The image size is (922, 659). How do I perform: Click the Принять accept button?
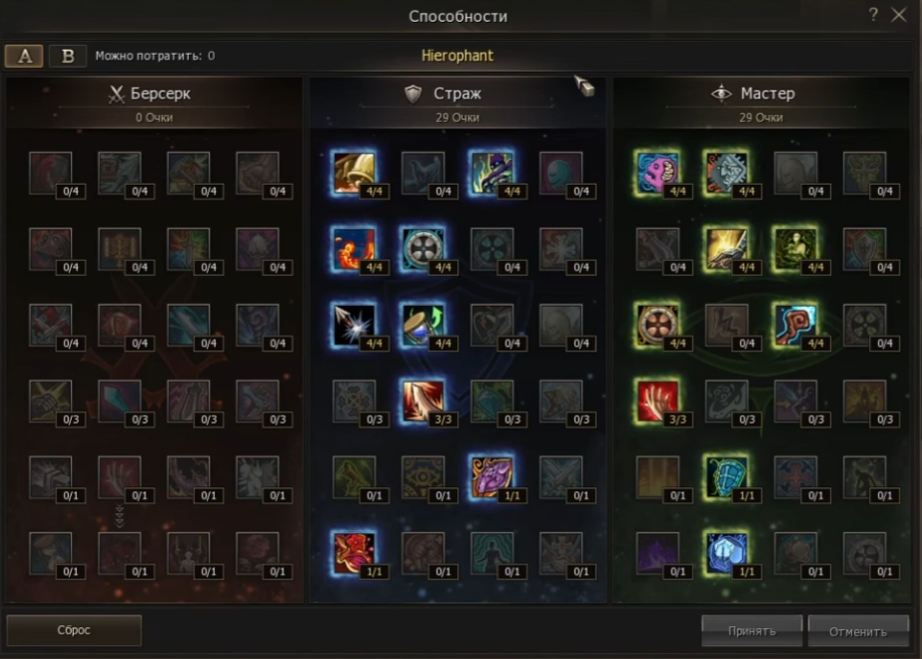[x=751, y=631]
